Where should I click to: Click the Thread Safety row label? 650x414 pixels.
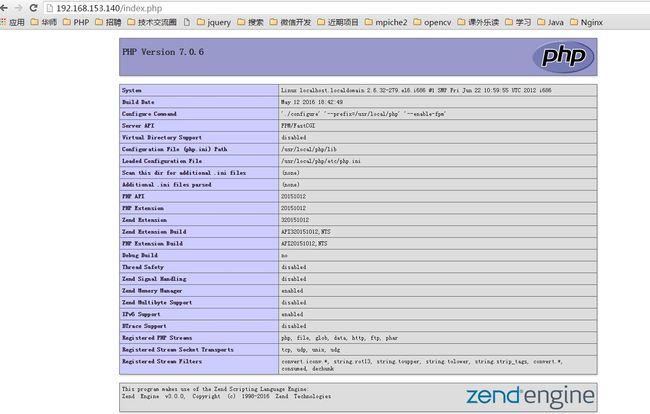pos(143,267)
